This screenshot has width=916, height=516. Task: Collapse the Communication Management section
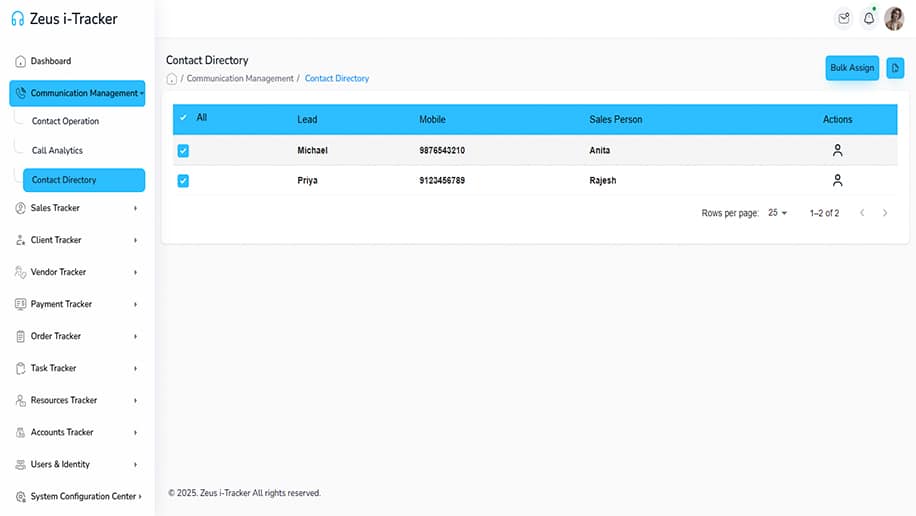click(77, 93)
